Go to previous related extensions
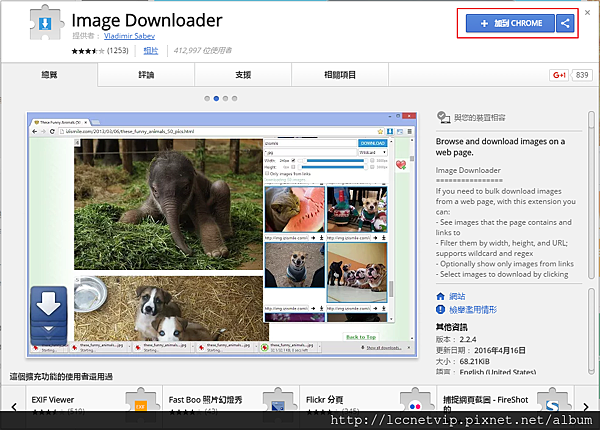The width and height of the screenshot is (600, 430). point(14,407)
